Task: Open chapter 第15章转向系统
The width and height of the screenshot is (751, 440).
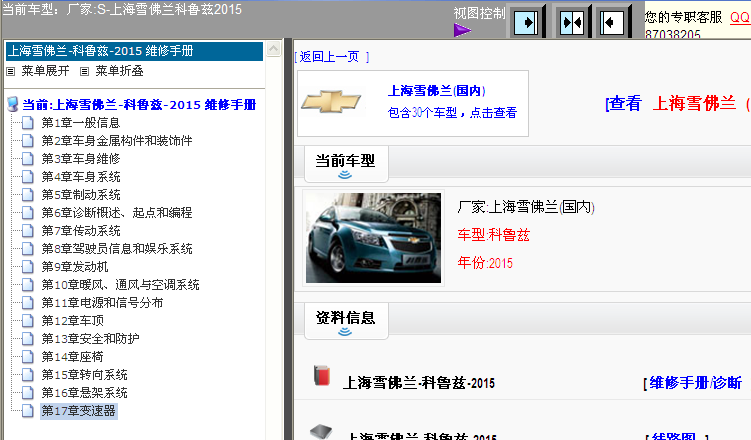Action: tap(84, 375)
